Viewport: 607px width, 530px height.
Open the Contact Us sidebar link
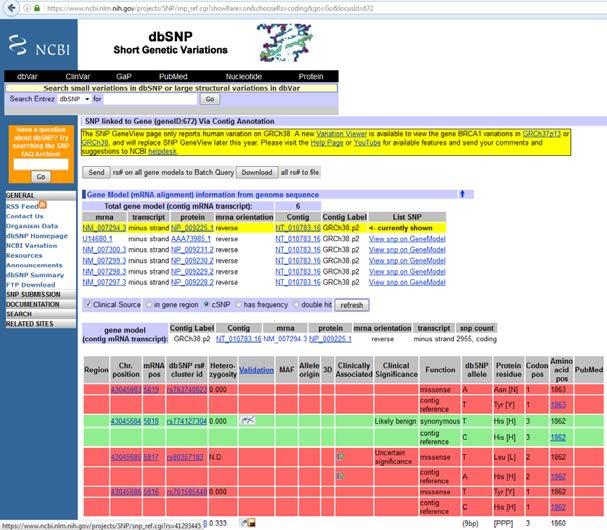click(24, 216)
